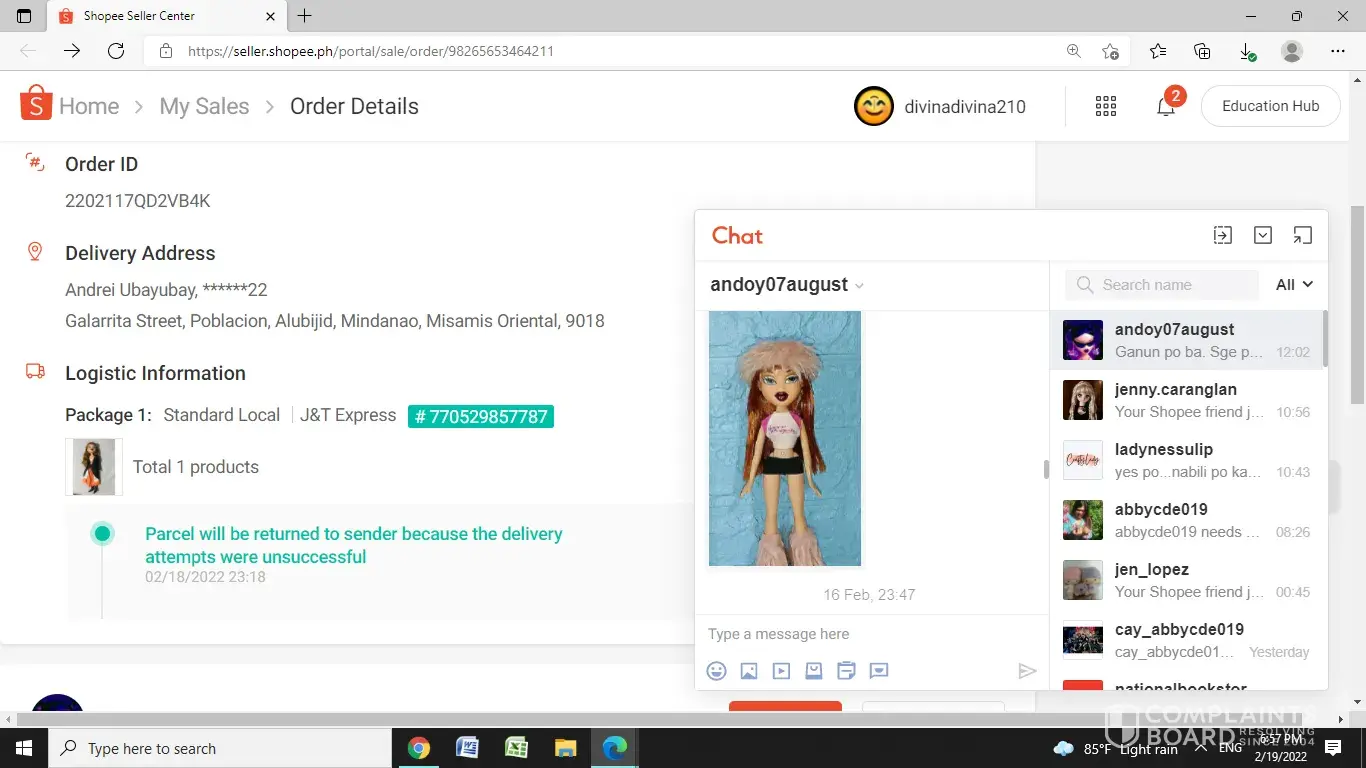Viewport: 1366px width, 768px height.
Task: Click the Shopee logo icon
Action: (36, 104)
